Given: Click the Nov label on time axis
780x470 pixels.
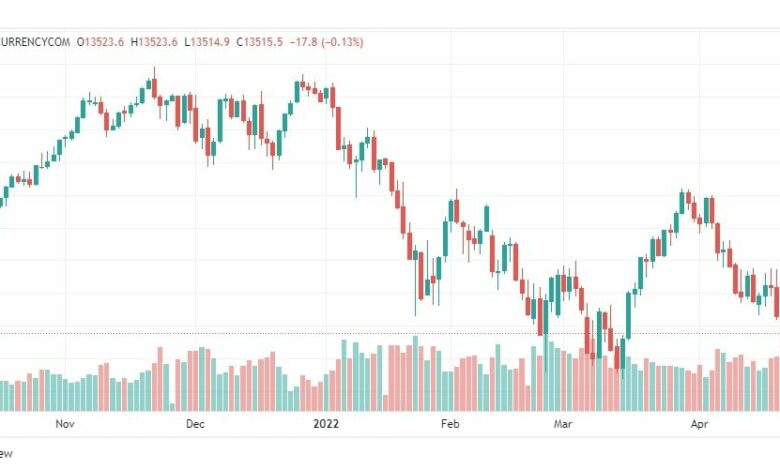Looking at the screenshot, I should point(65,424).
